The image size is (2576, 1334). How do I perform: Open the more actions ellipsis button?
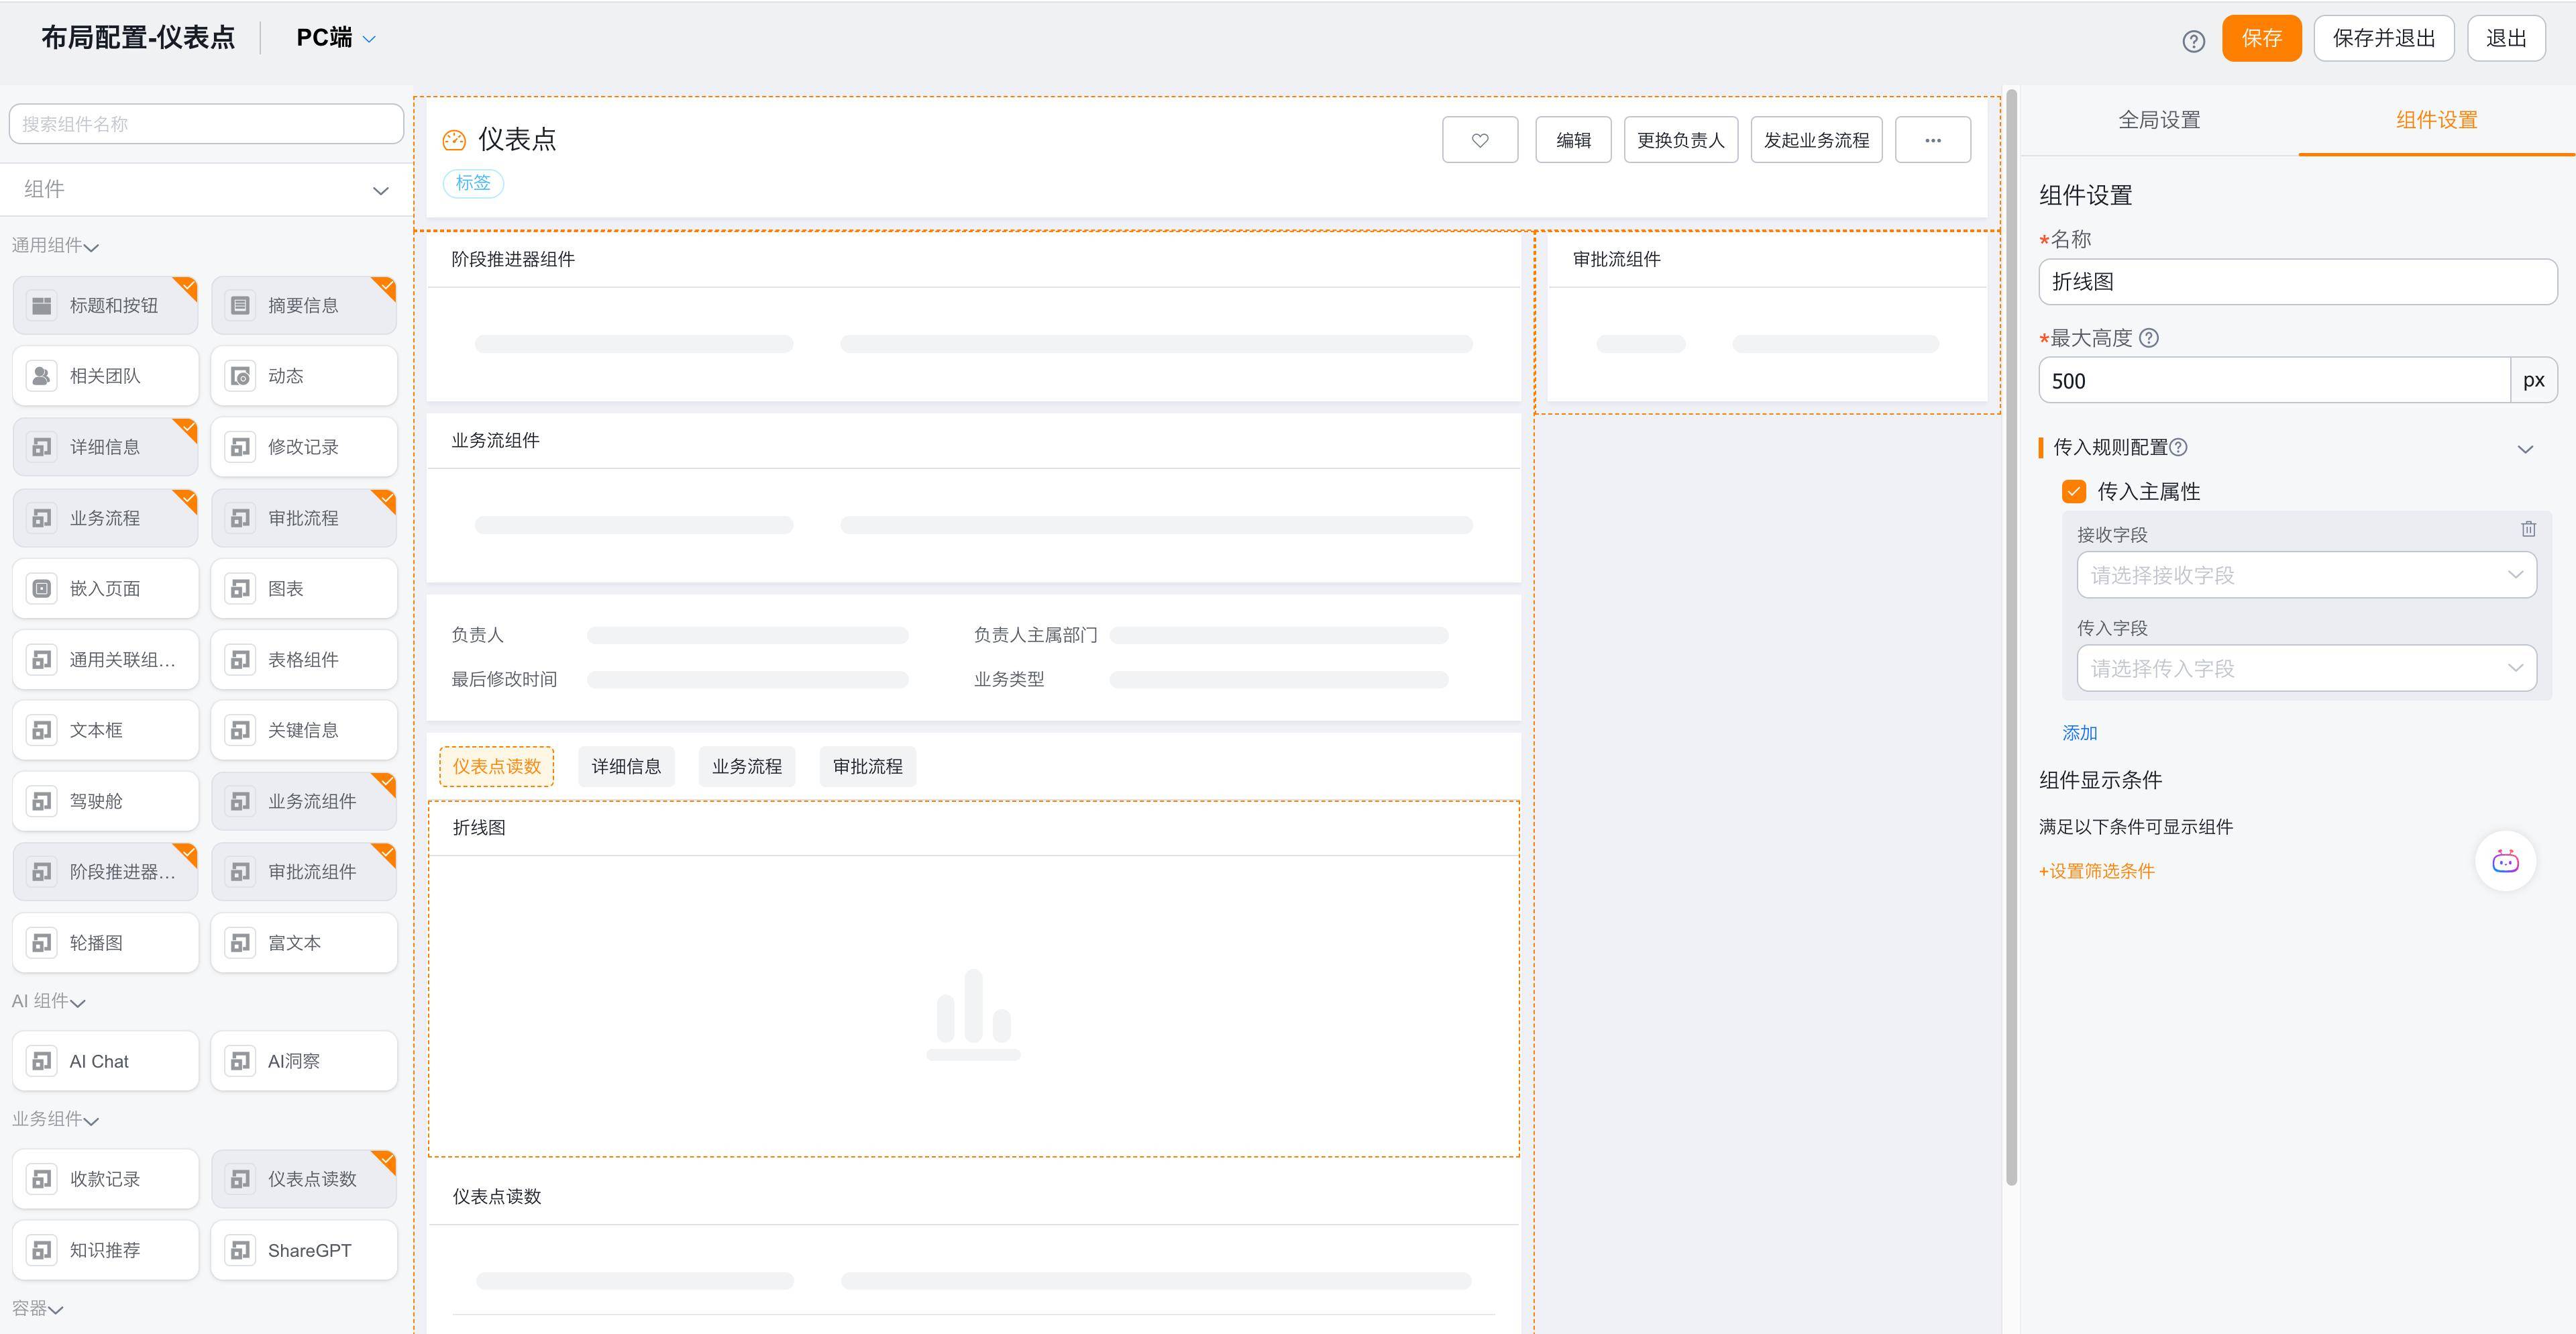coord(1932,140)
